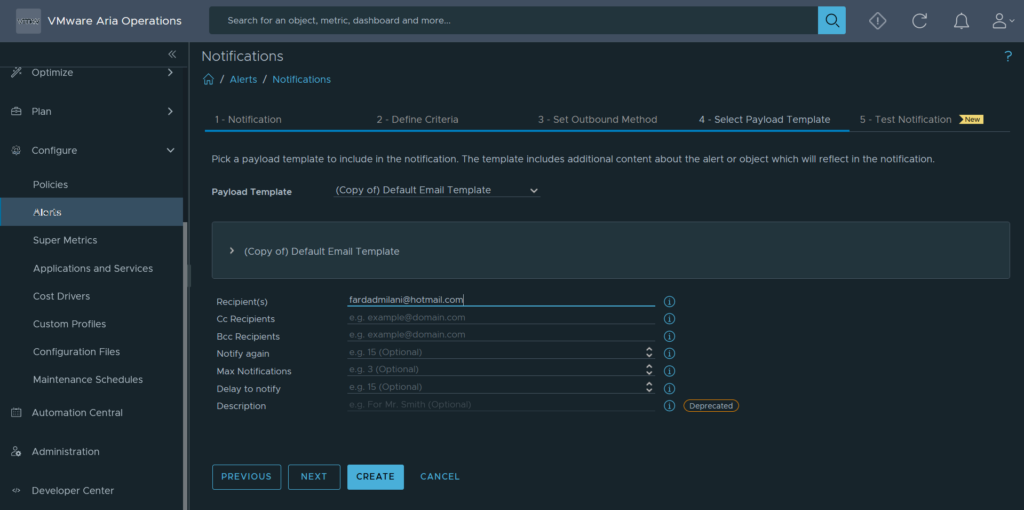The width and height of the screenshot is (1024, 510).
Task: Open the alerts diamond warning icon
Action: (877, 21)
